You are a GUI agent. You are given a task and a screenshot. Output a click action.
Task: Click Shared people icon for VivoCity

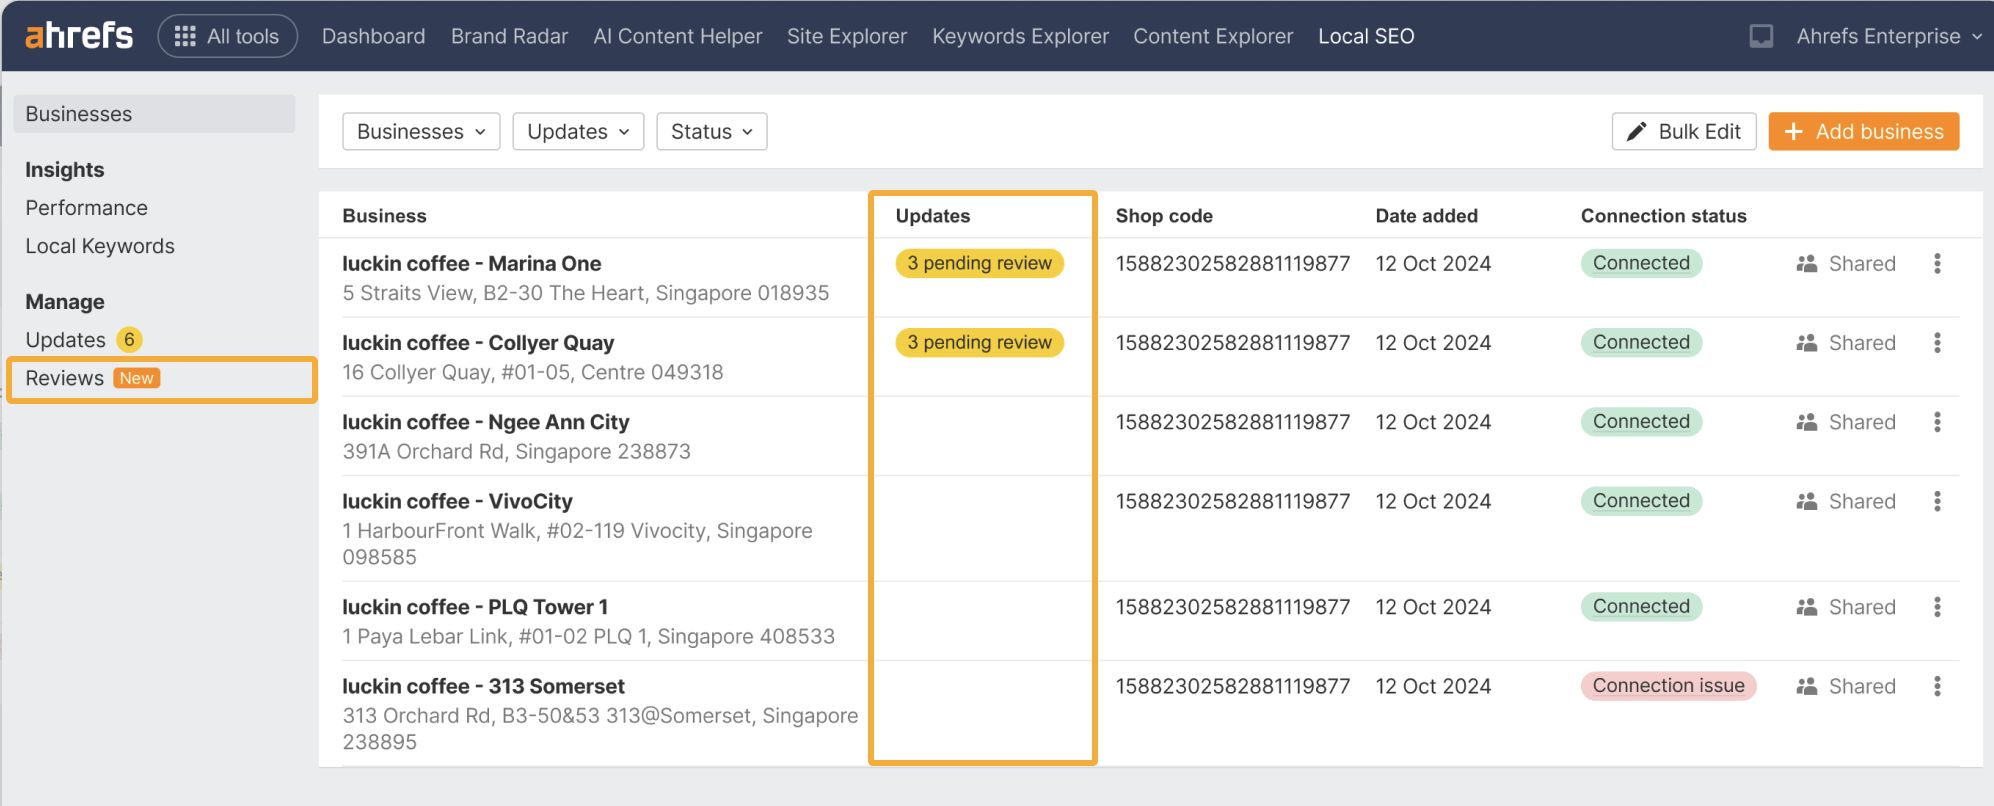pyautogui.click(x=1806, y=501)
